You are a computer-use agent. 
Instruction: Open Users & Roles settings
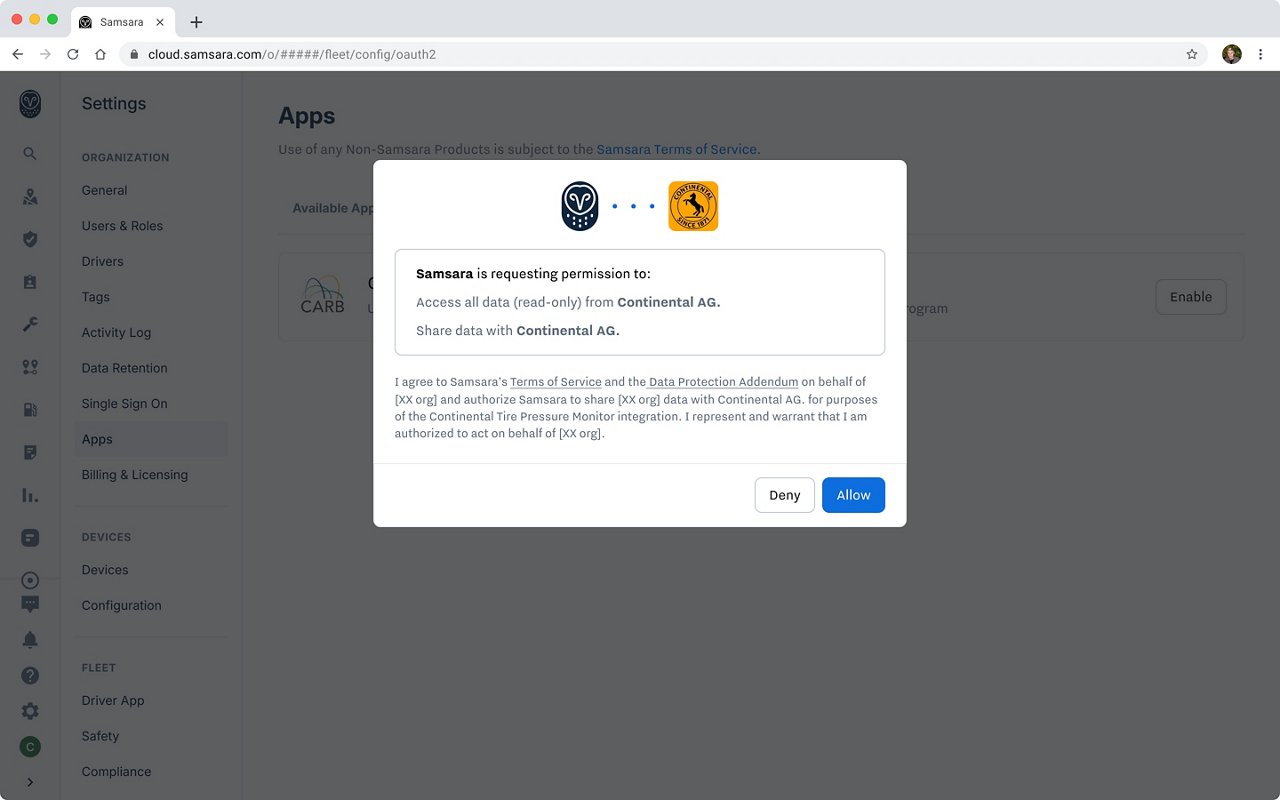click(x=122, y=226)
